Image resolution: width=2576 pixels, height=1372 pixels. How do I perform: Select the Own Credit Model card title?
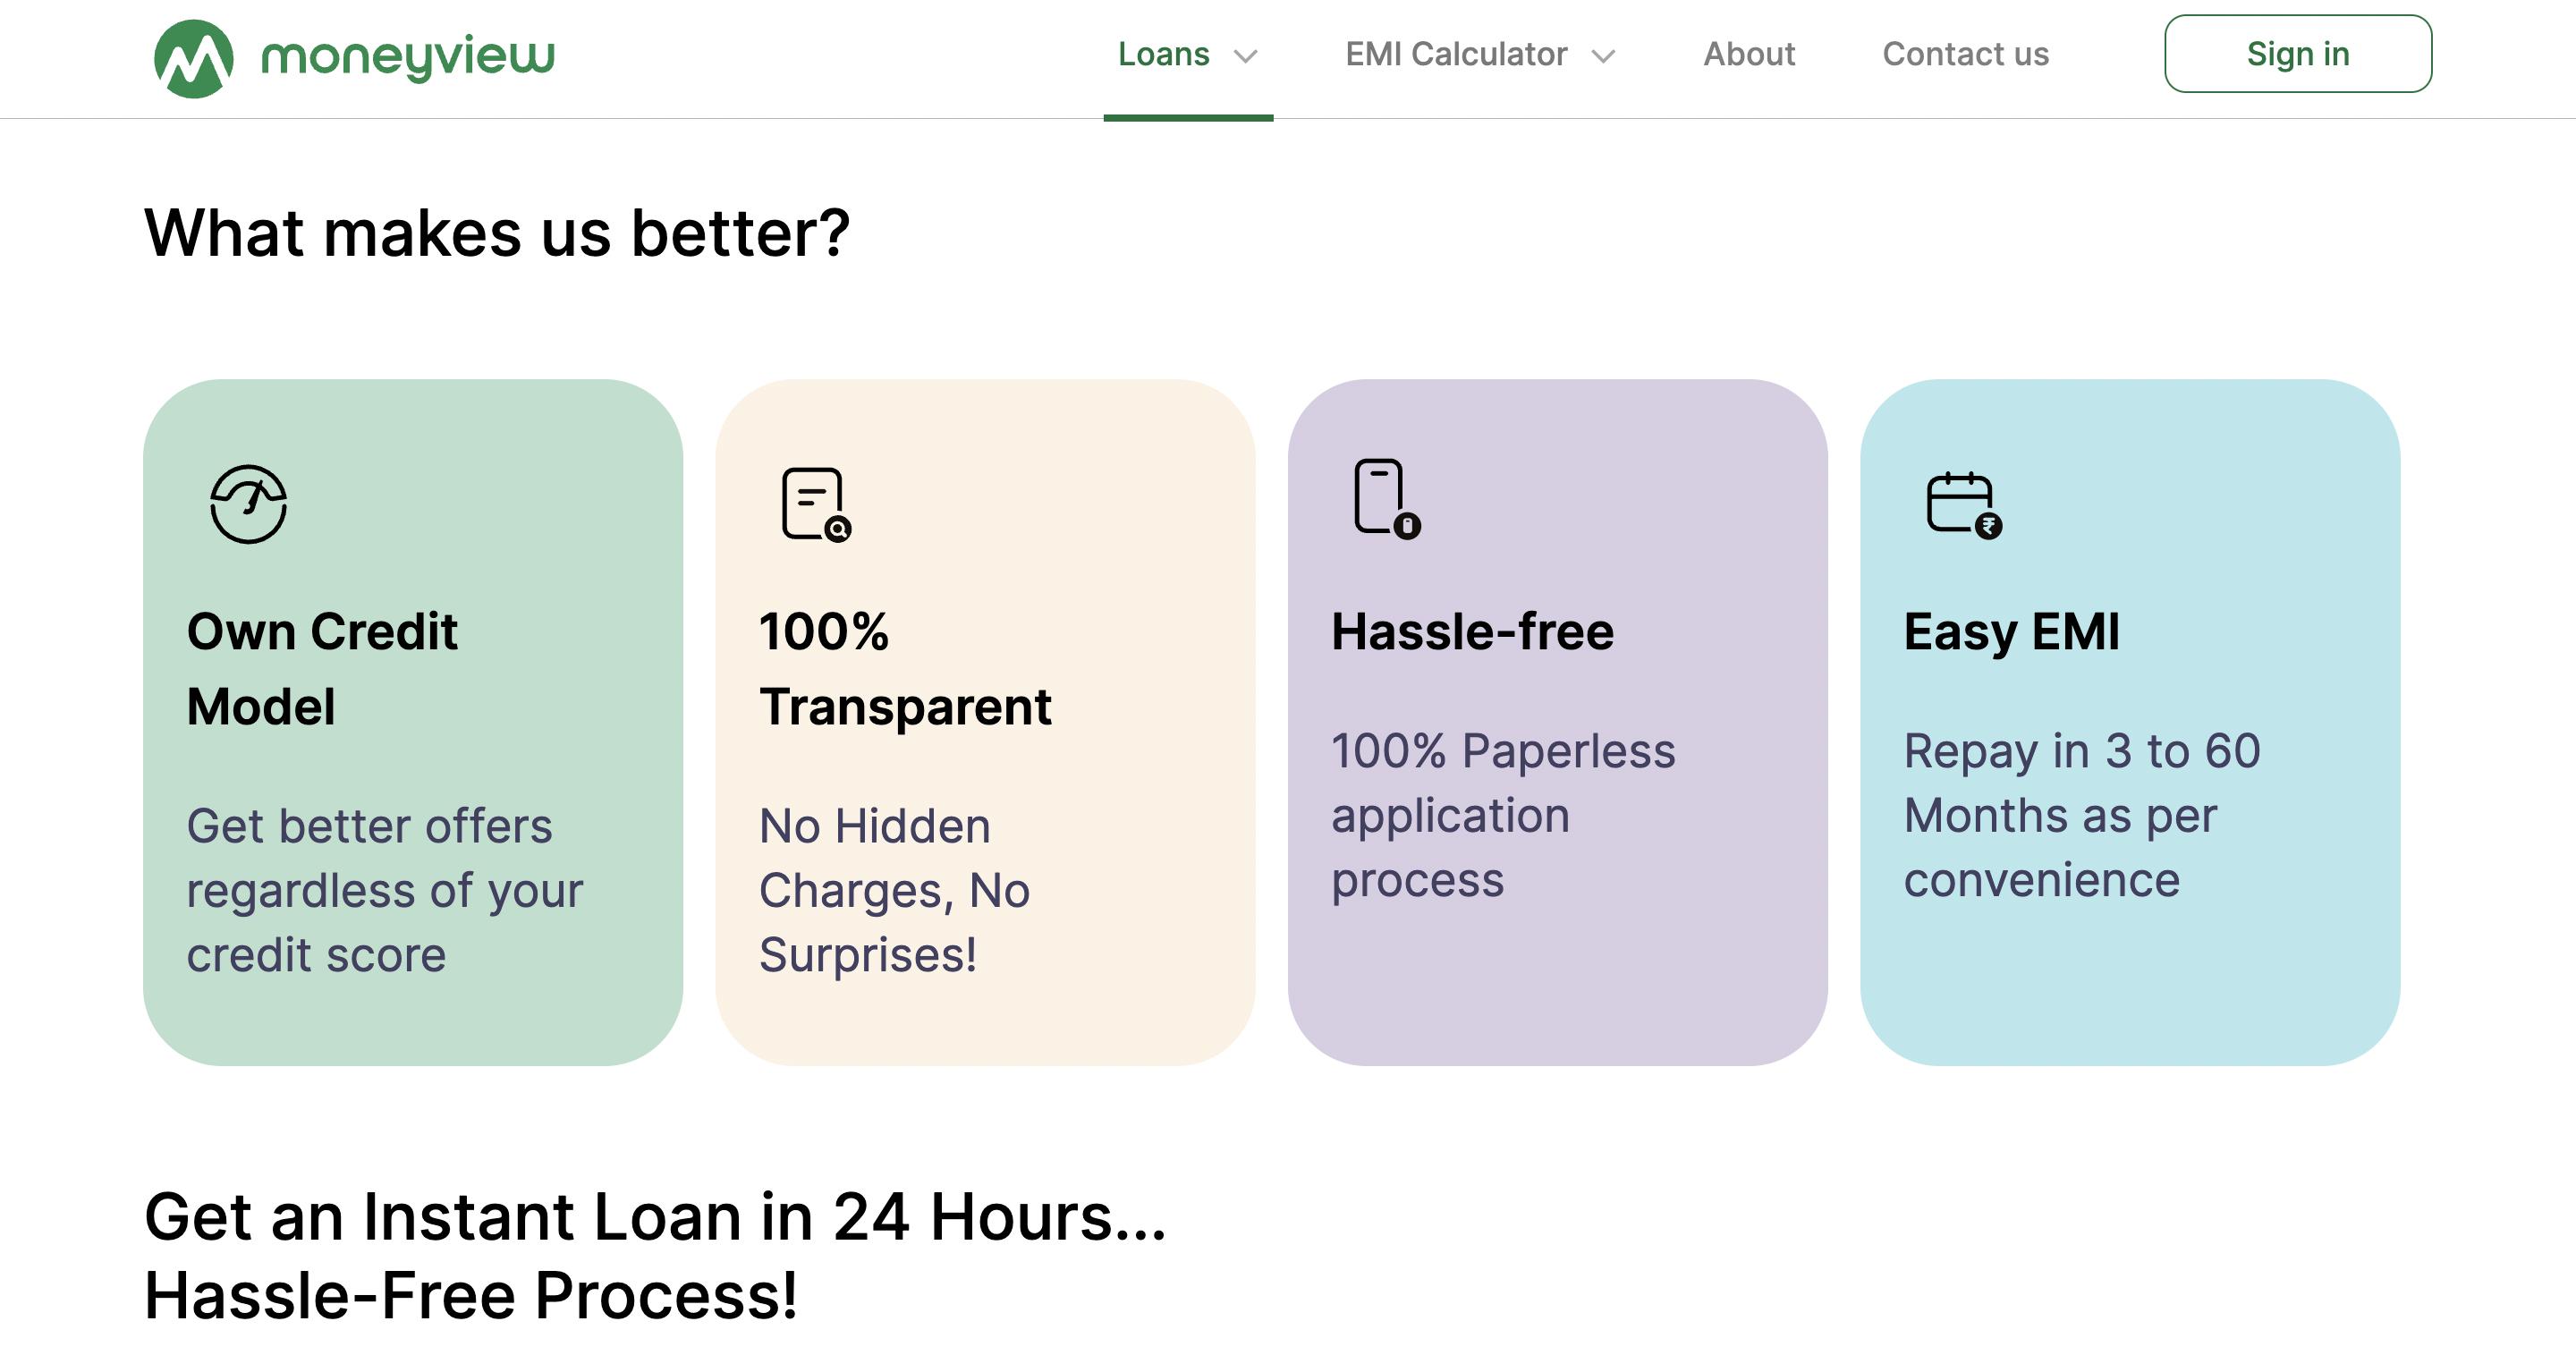point(322,668)
